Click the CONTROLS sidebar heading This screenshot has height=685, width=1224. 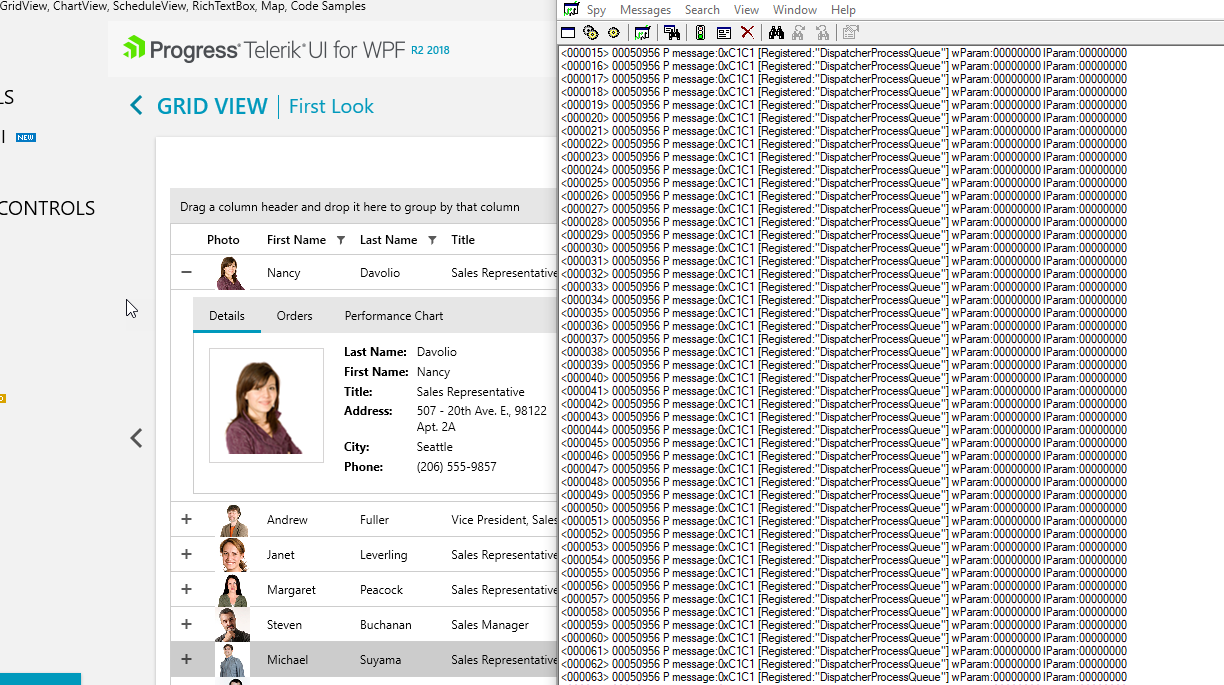(48, 208)
